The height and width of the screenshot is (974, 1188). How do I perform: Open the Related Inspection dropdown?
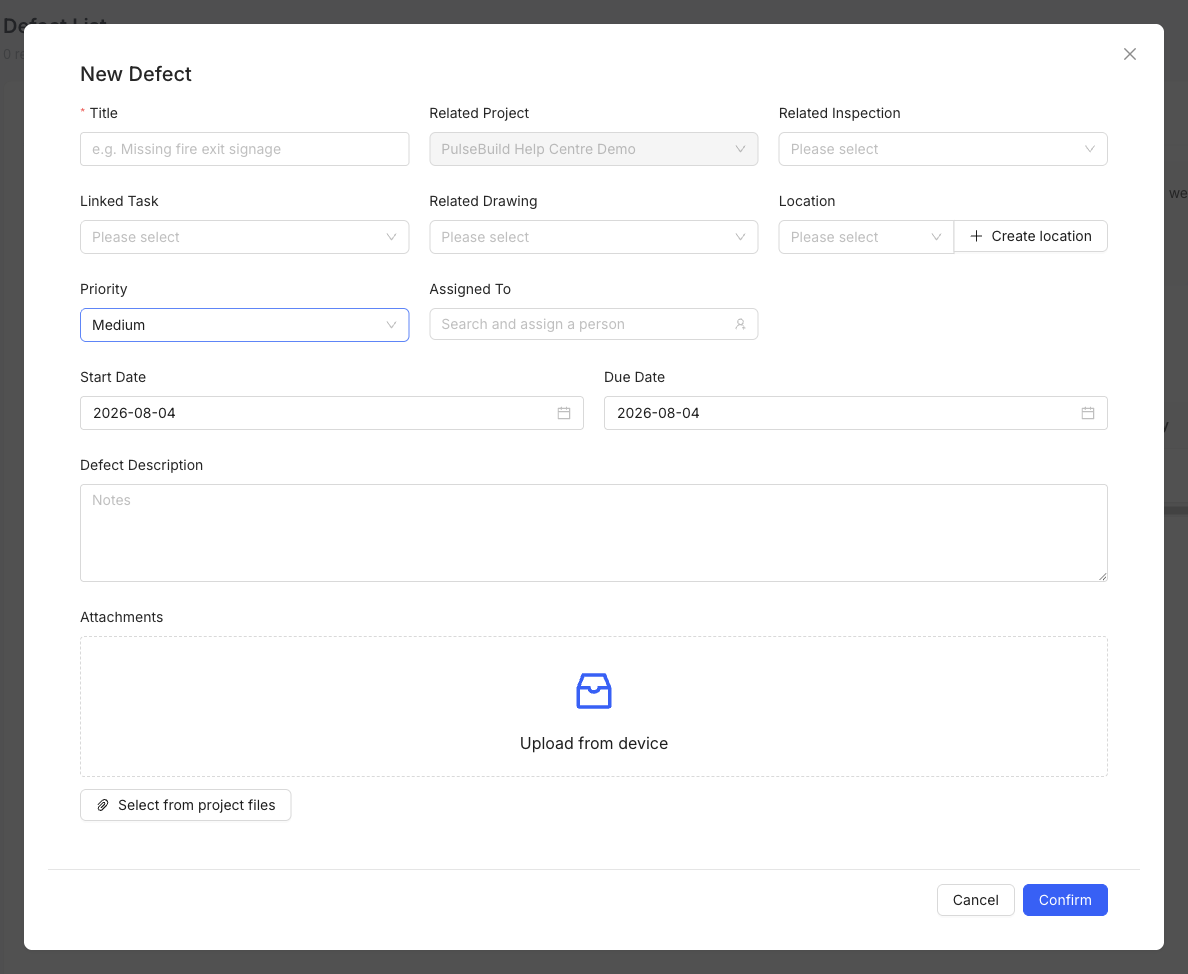click(943, 149)
